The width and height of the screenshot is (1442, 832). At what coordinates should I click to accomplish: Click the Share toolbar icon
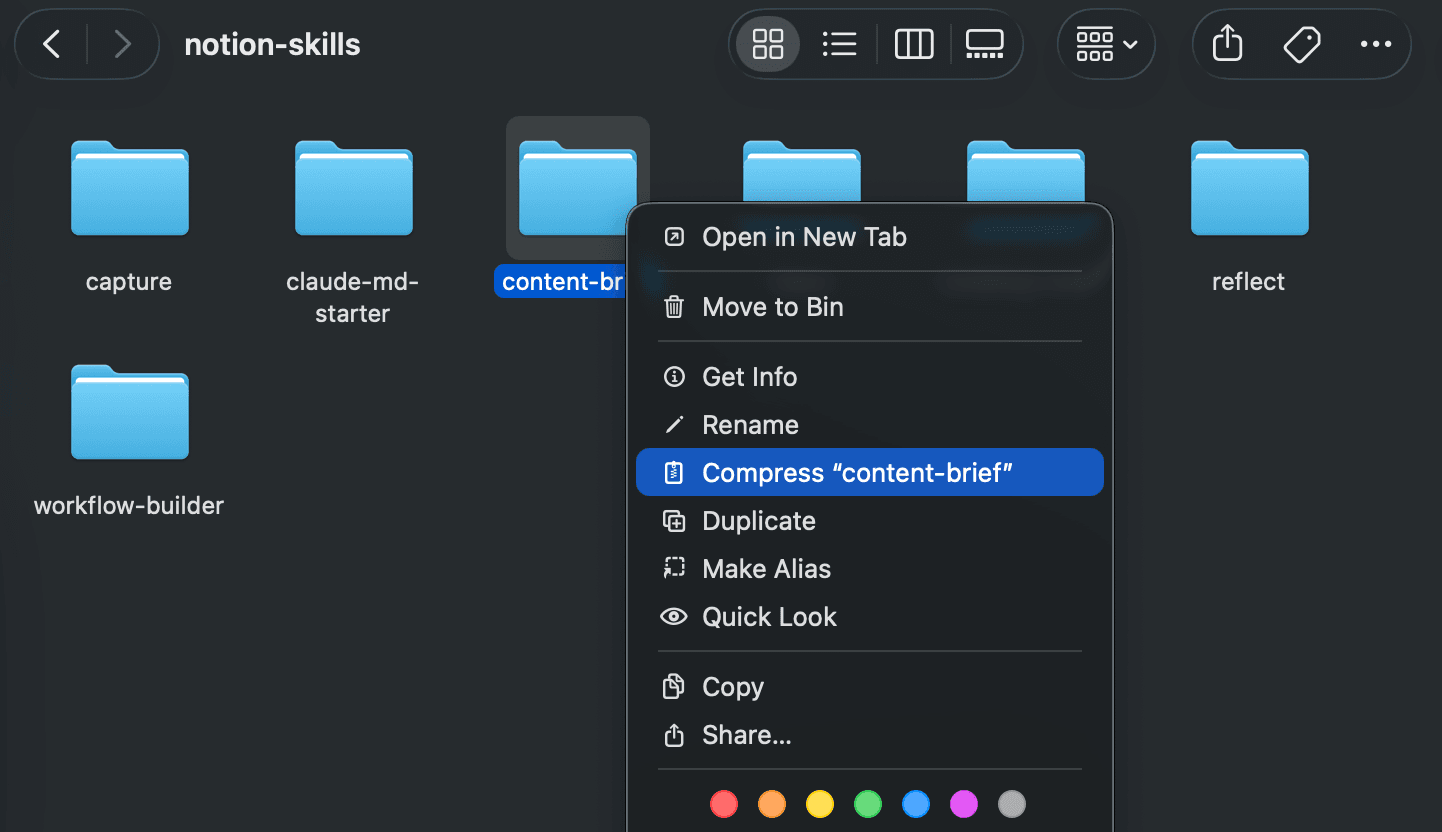1227,44
